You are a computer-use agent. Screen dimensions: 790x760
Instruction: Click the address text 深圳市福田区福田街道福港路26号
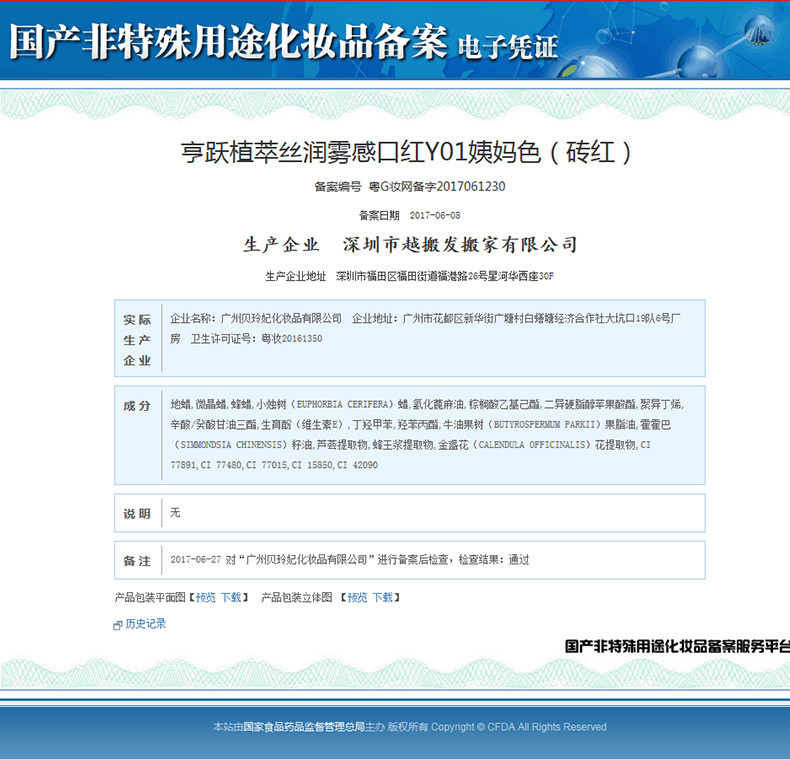coord(412,276)
